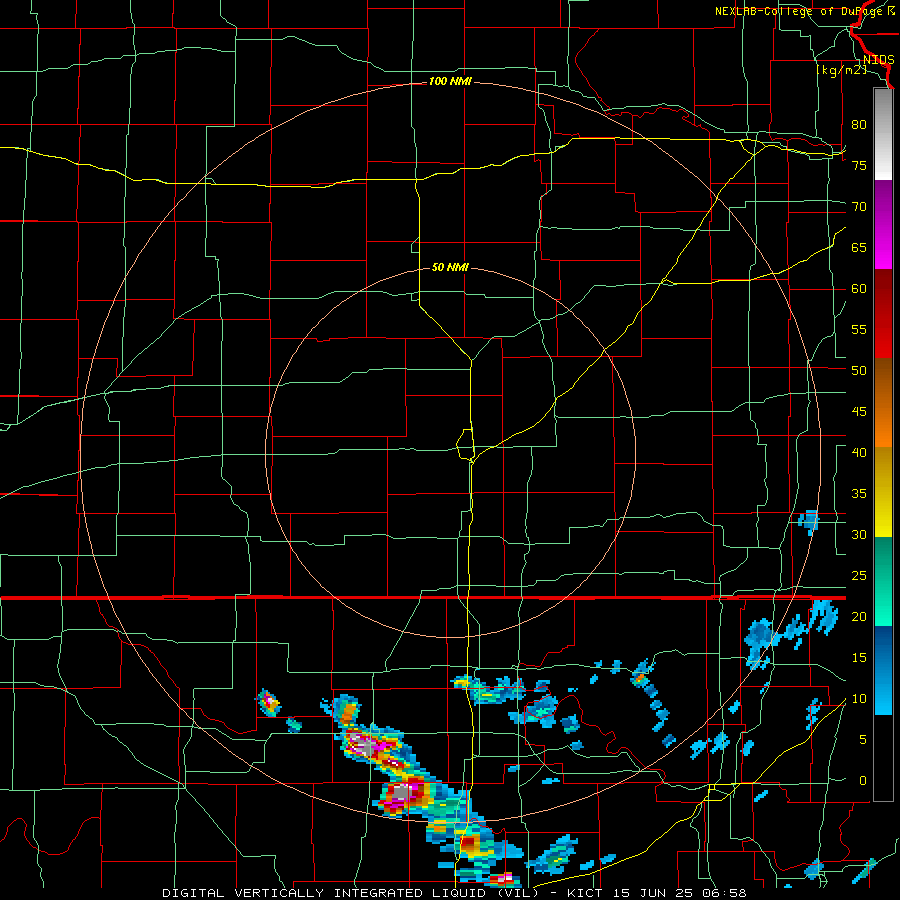Viewport: 900px width, 900px height.
Task: Click the legend value 0
Action: [x=862, y=781]
